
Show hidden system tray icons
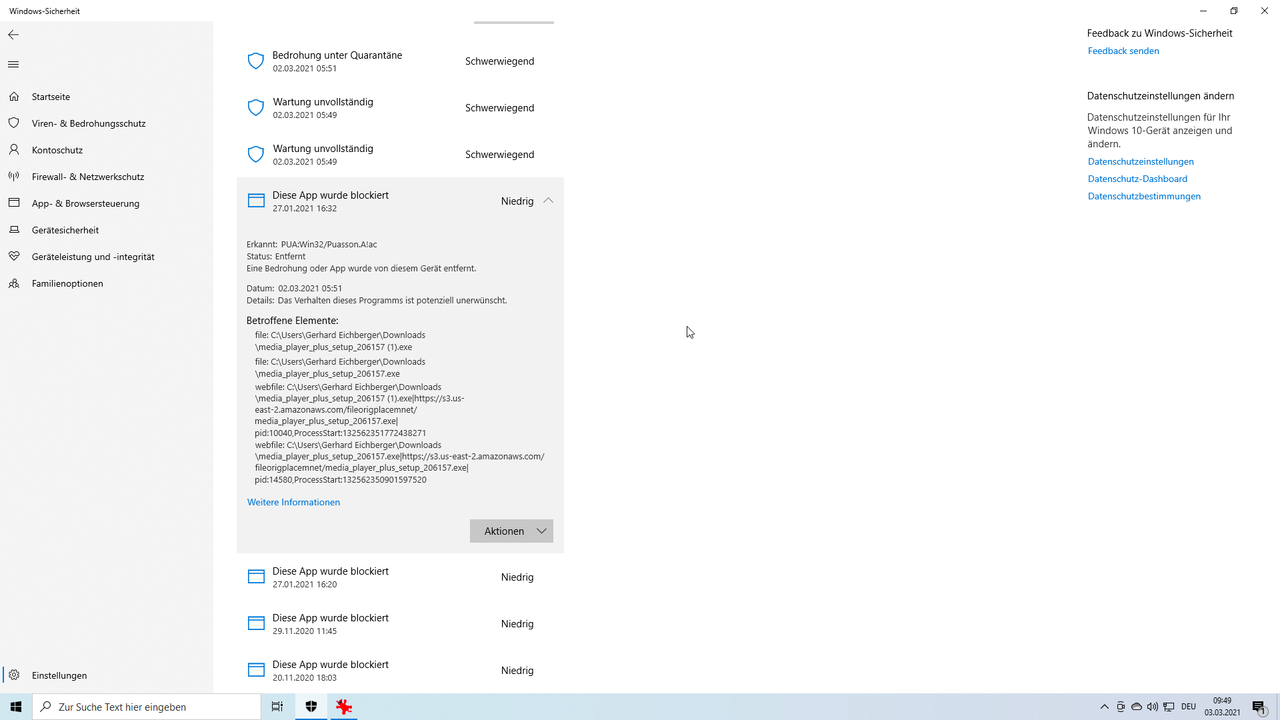tap(1104, 707)
